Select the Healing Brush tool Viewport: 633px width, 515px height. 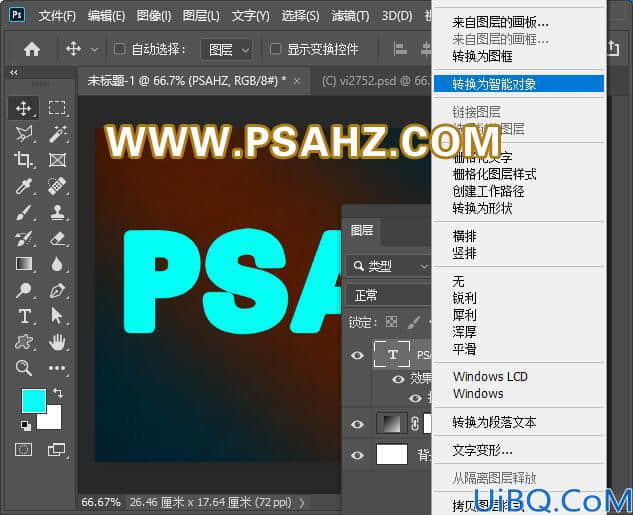click(57, 186)
